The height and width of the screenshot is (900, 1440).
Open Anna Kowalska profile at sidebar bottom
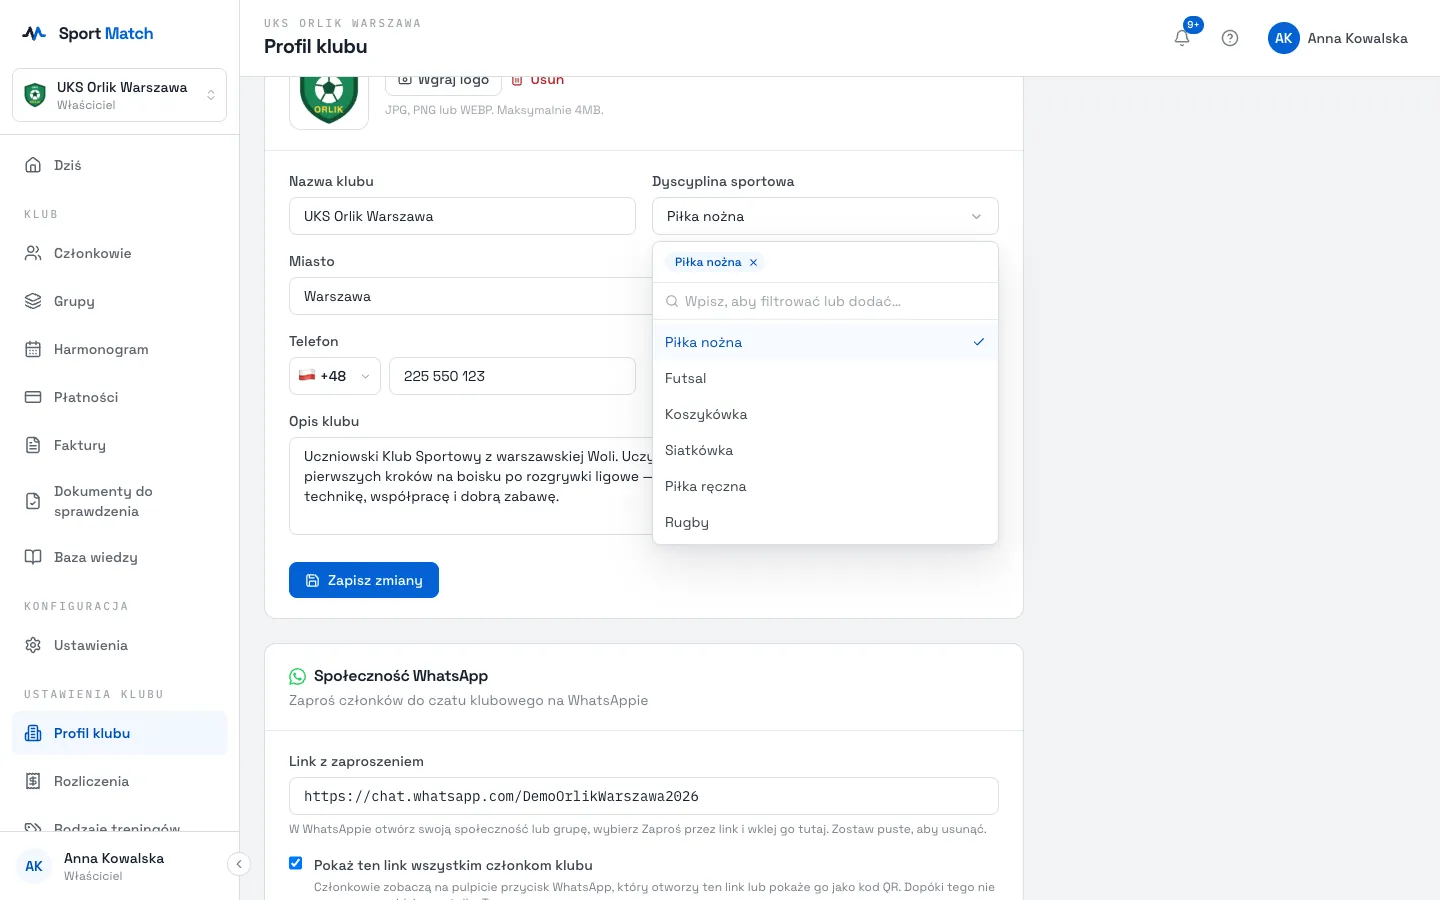pyautogui.click(x=114, y=866)
